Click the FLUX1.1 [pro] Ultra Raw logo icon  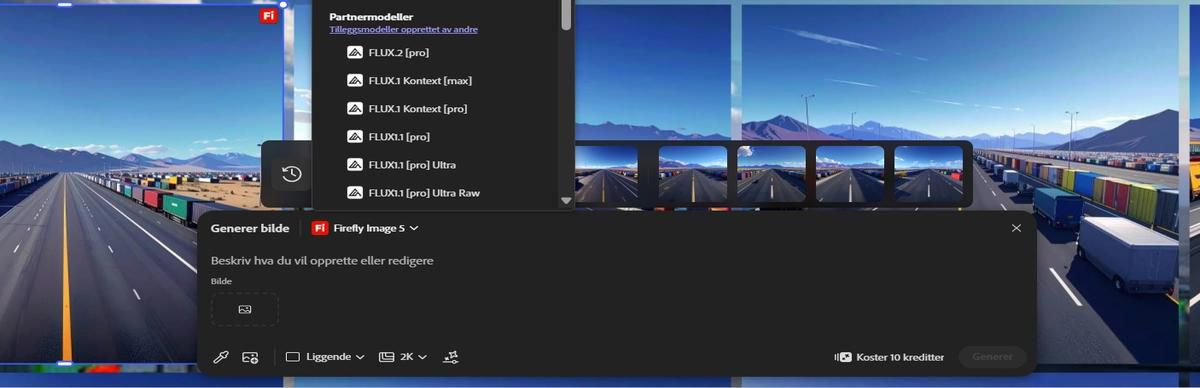tap(354, 192)
